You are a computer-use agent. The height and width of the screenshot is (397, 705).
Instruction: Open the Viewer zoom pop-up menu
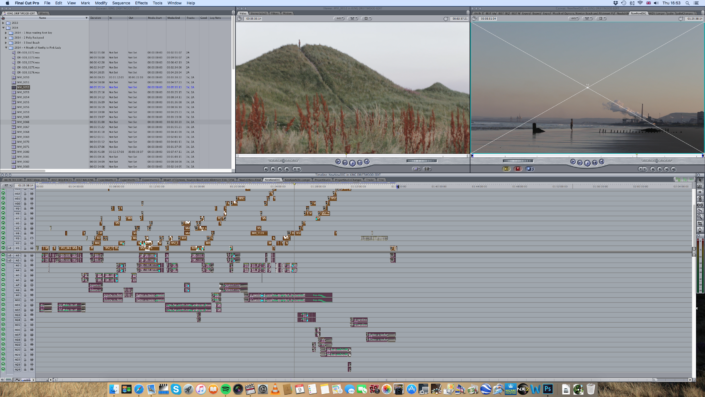(x=339, y=18)
